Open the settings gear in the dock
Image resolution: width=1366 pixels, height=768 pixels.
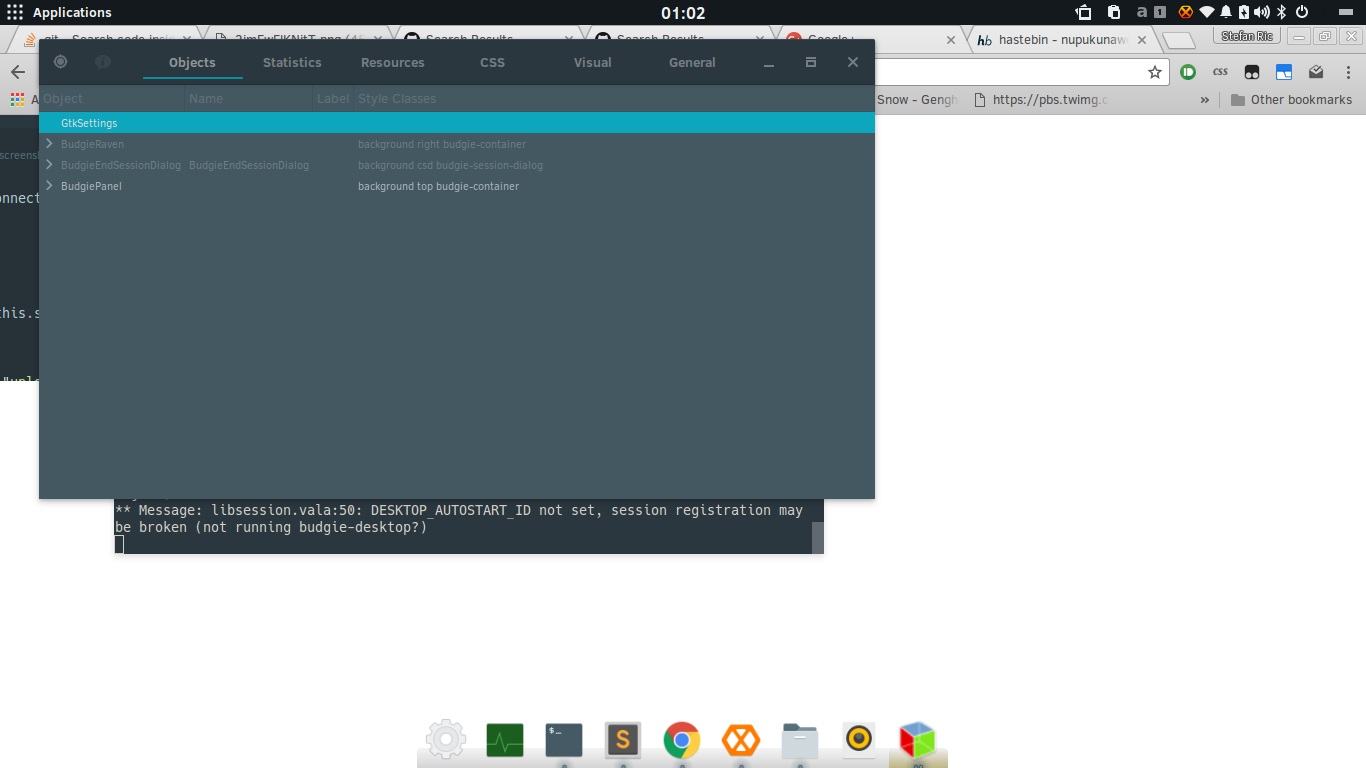click(x=446, y=740)
